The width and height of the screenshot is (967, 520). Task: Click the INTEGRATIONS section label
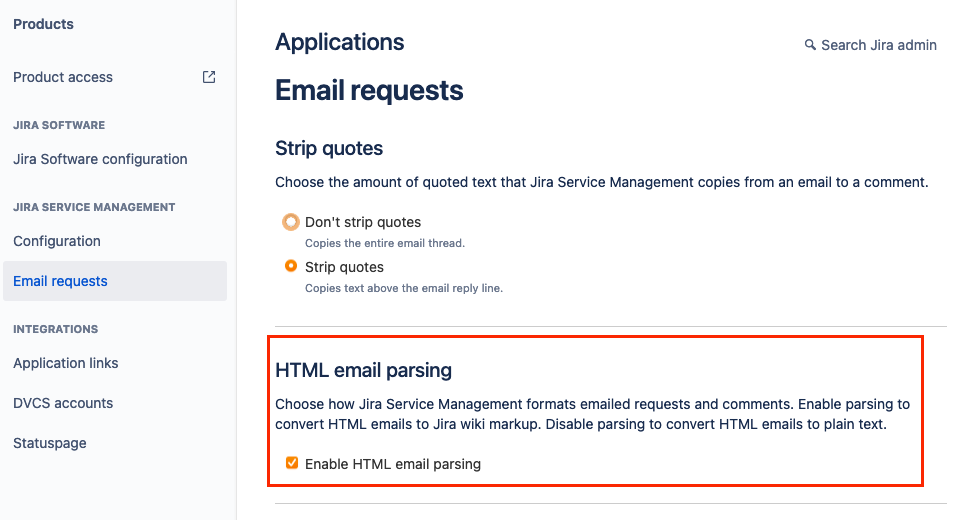56,329
